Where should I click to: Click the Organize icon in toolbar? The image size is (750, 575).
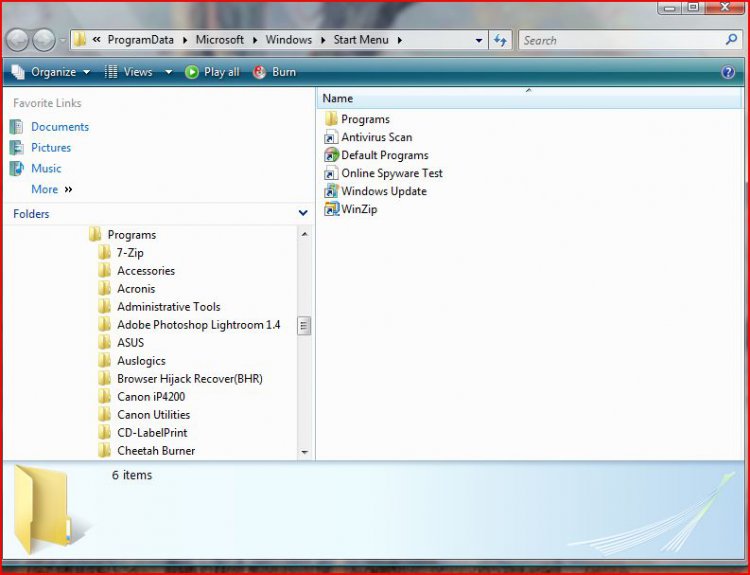pos(18,72)
